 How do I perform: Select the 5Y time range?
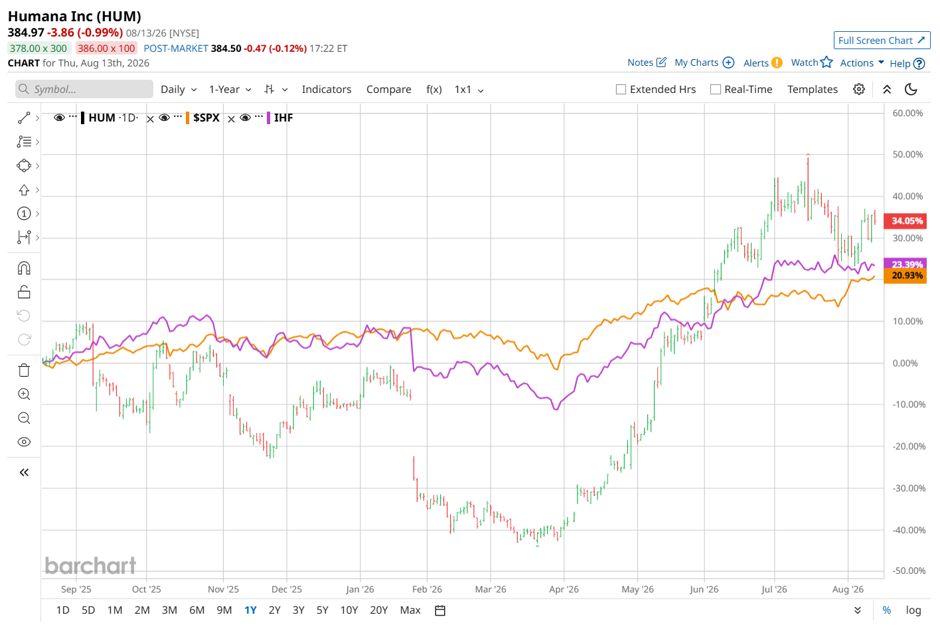[323, 610]
